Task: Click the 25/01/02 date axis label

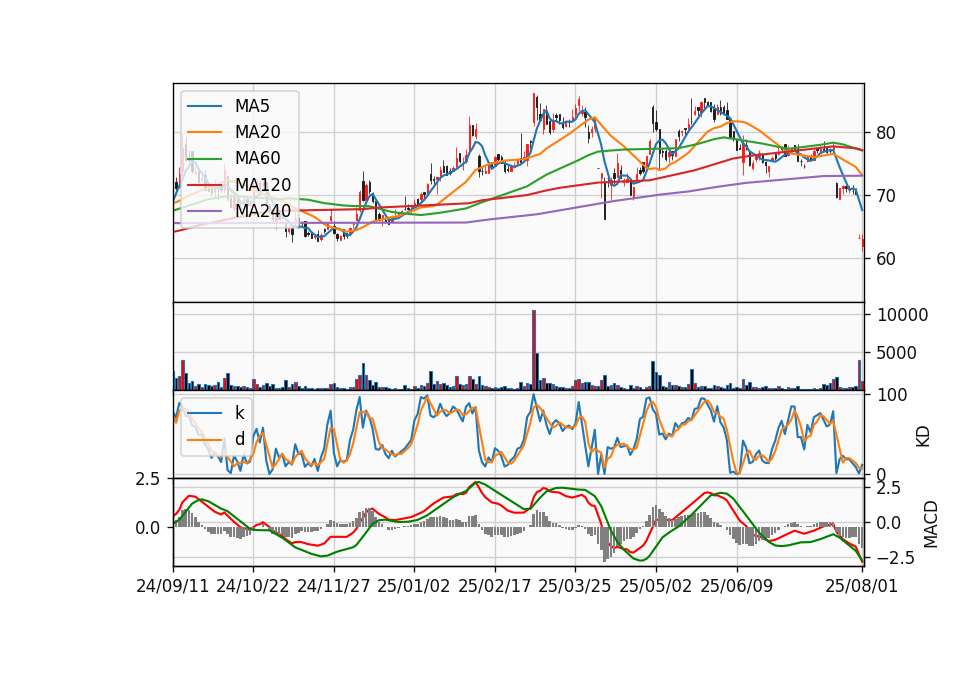Action: click(414, 586)
